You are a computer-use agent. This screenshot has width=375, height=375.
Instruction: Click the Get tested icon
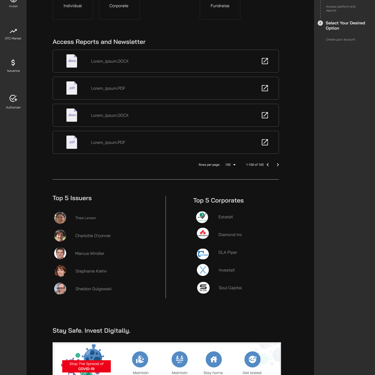click(x=252, y=359)
